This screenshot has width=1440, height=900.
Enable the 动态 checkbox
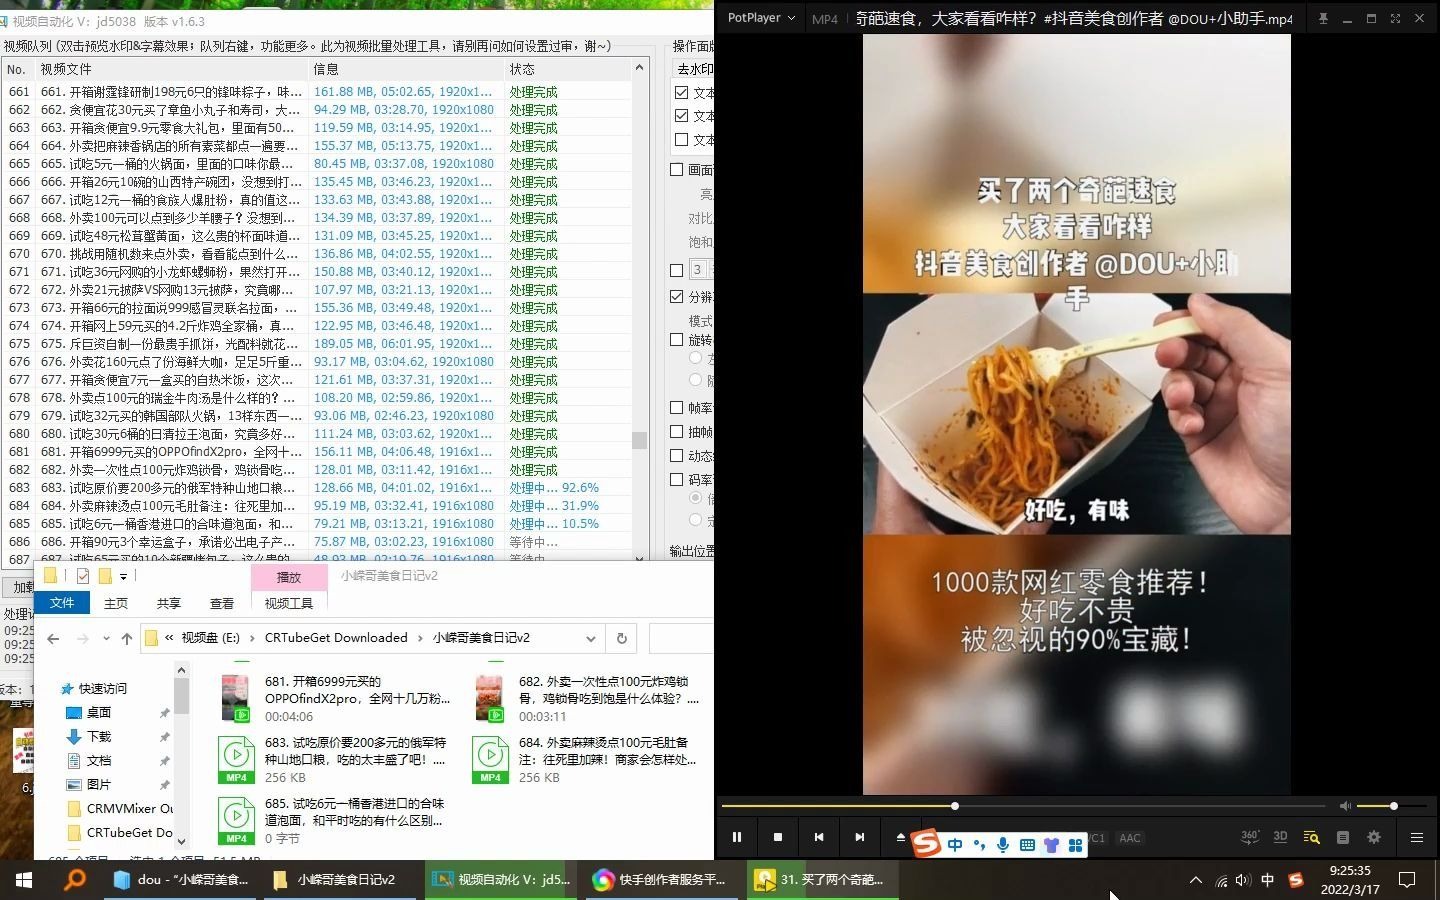click(x=677, y=456)
